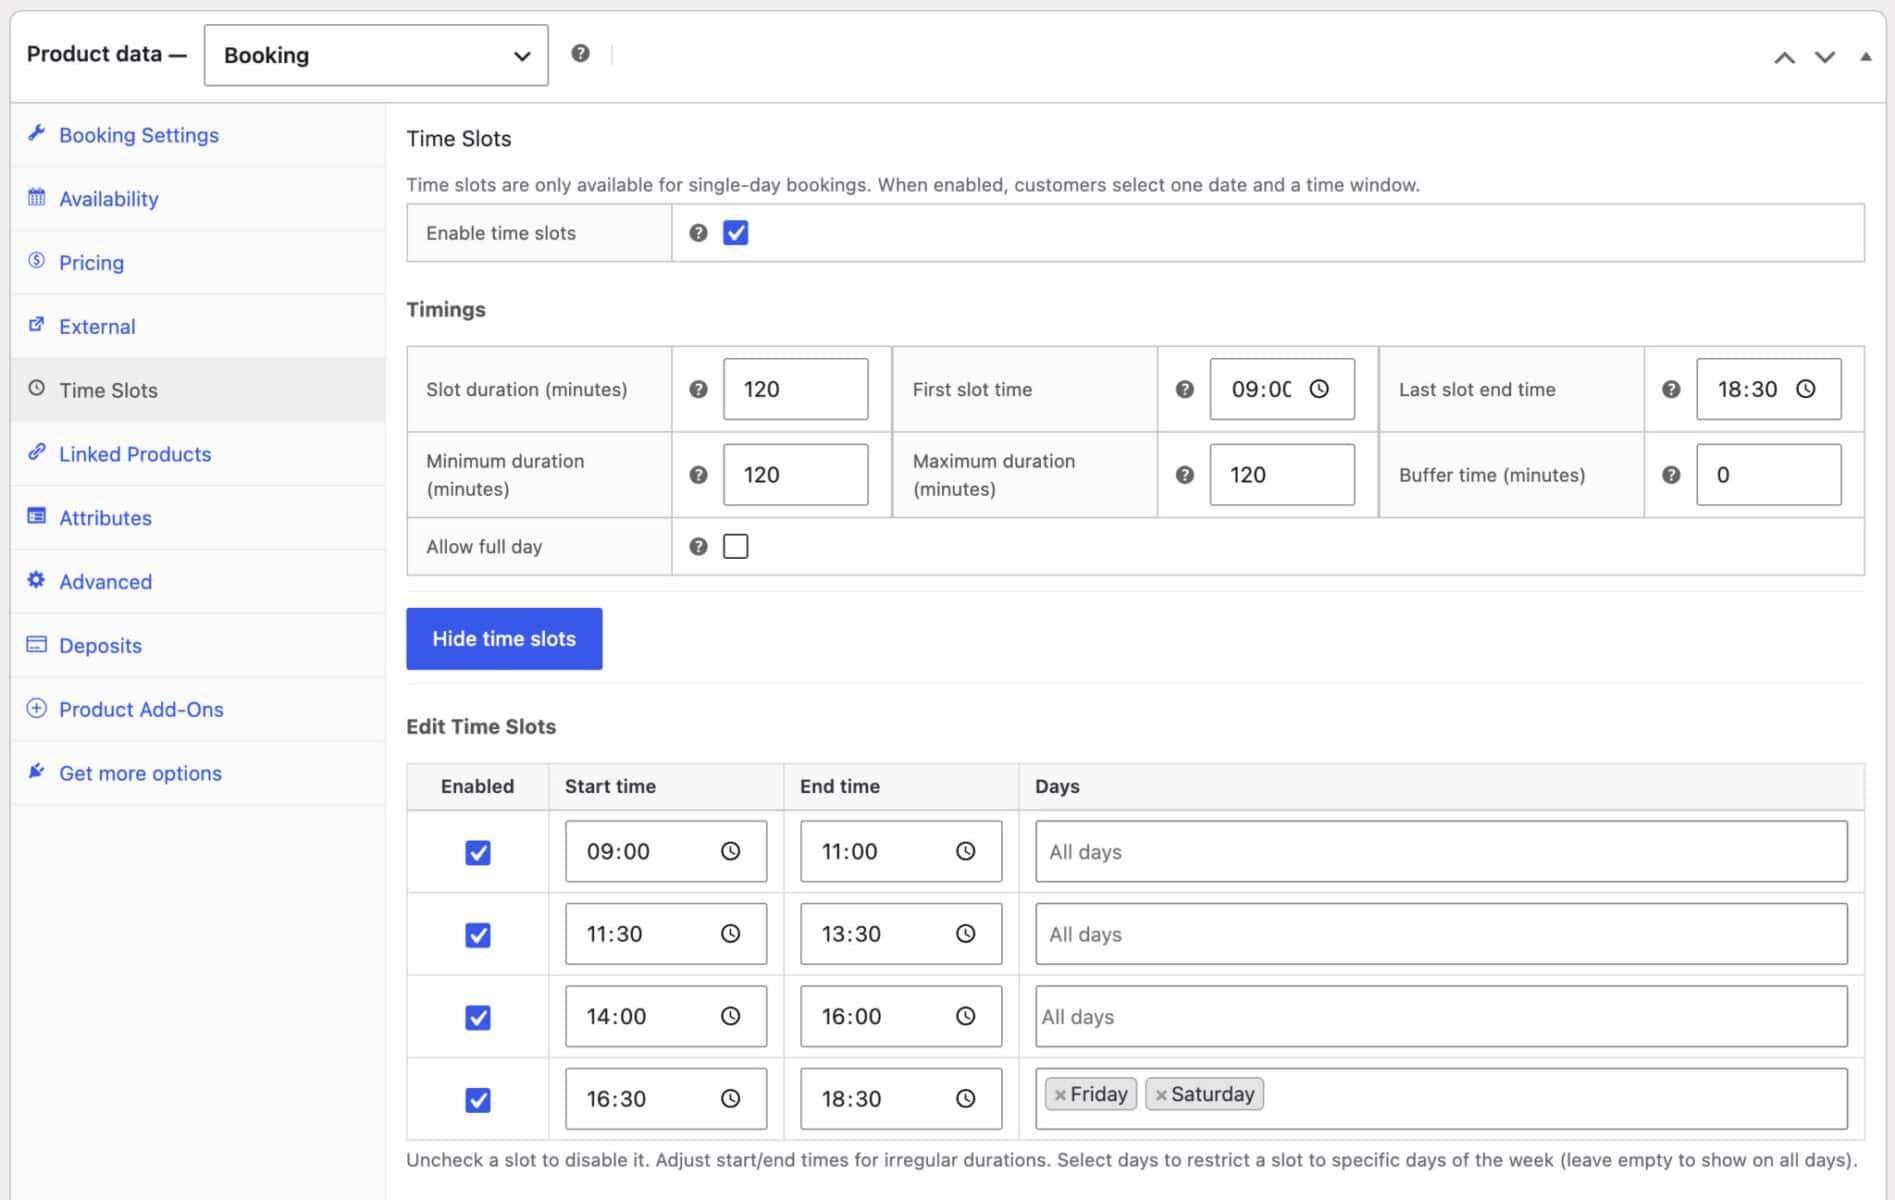Open clock picker for 13:30 end time

coord(966,933)
